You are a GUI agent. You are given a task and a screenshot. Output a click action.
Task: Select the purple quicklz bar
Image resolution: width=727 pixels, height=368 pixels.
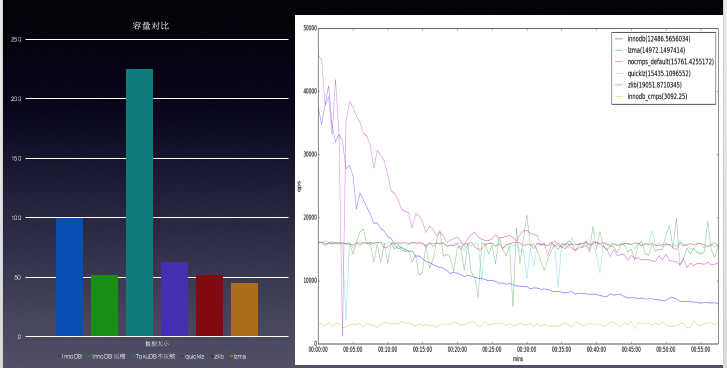174,299
